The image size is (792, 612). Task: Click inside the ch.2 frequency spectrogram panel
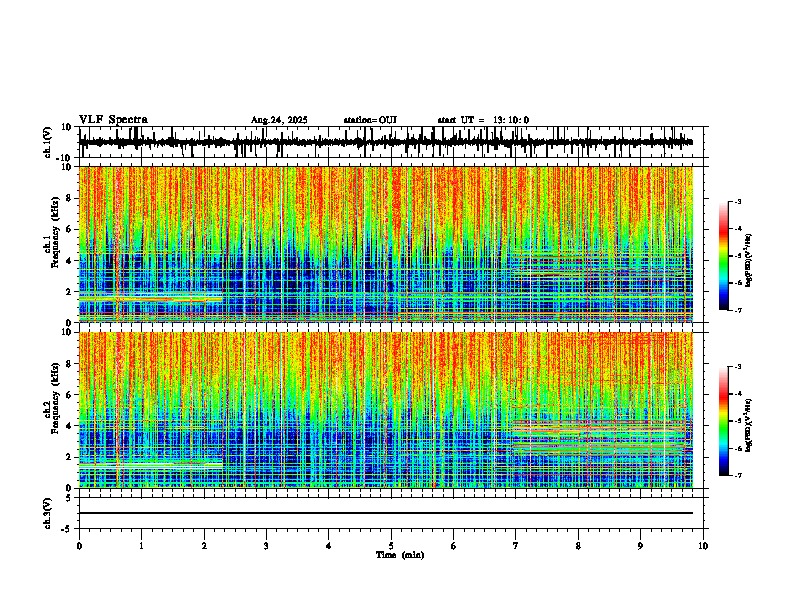point(393,410)
